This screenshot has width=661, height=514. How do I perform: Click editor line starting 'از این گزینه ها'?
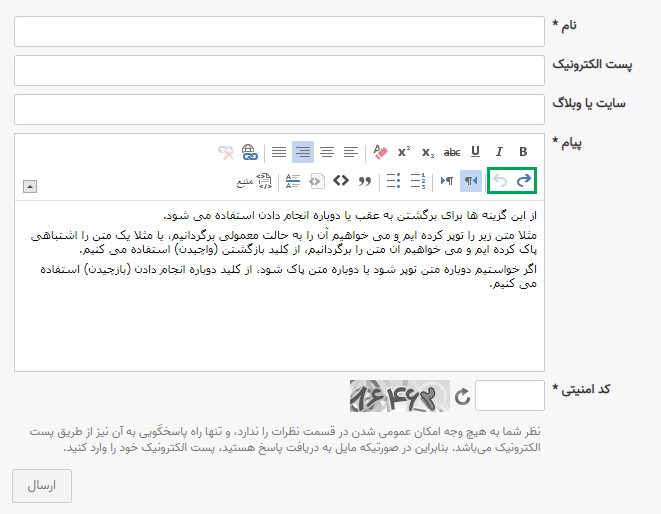click(x=350, y=215)
